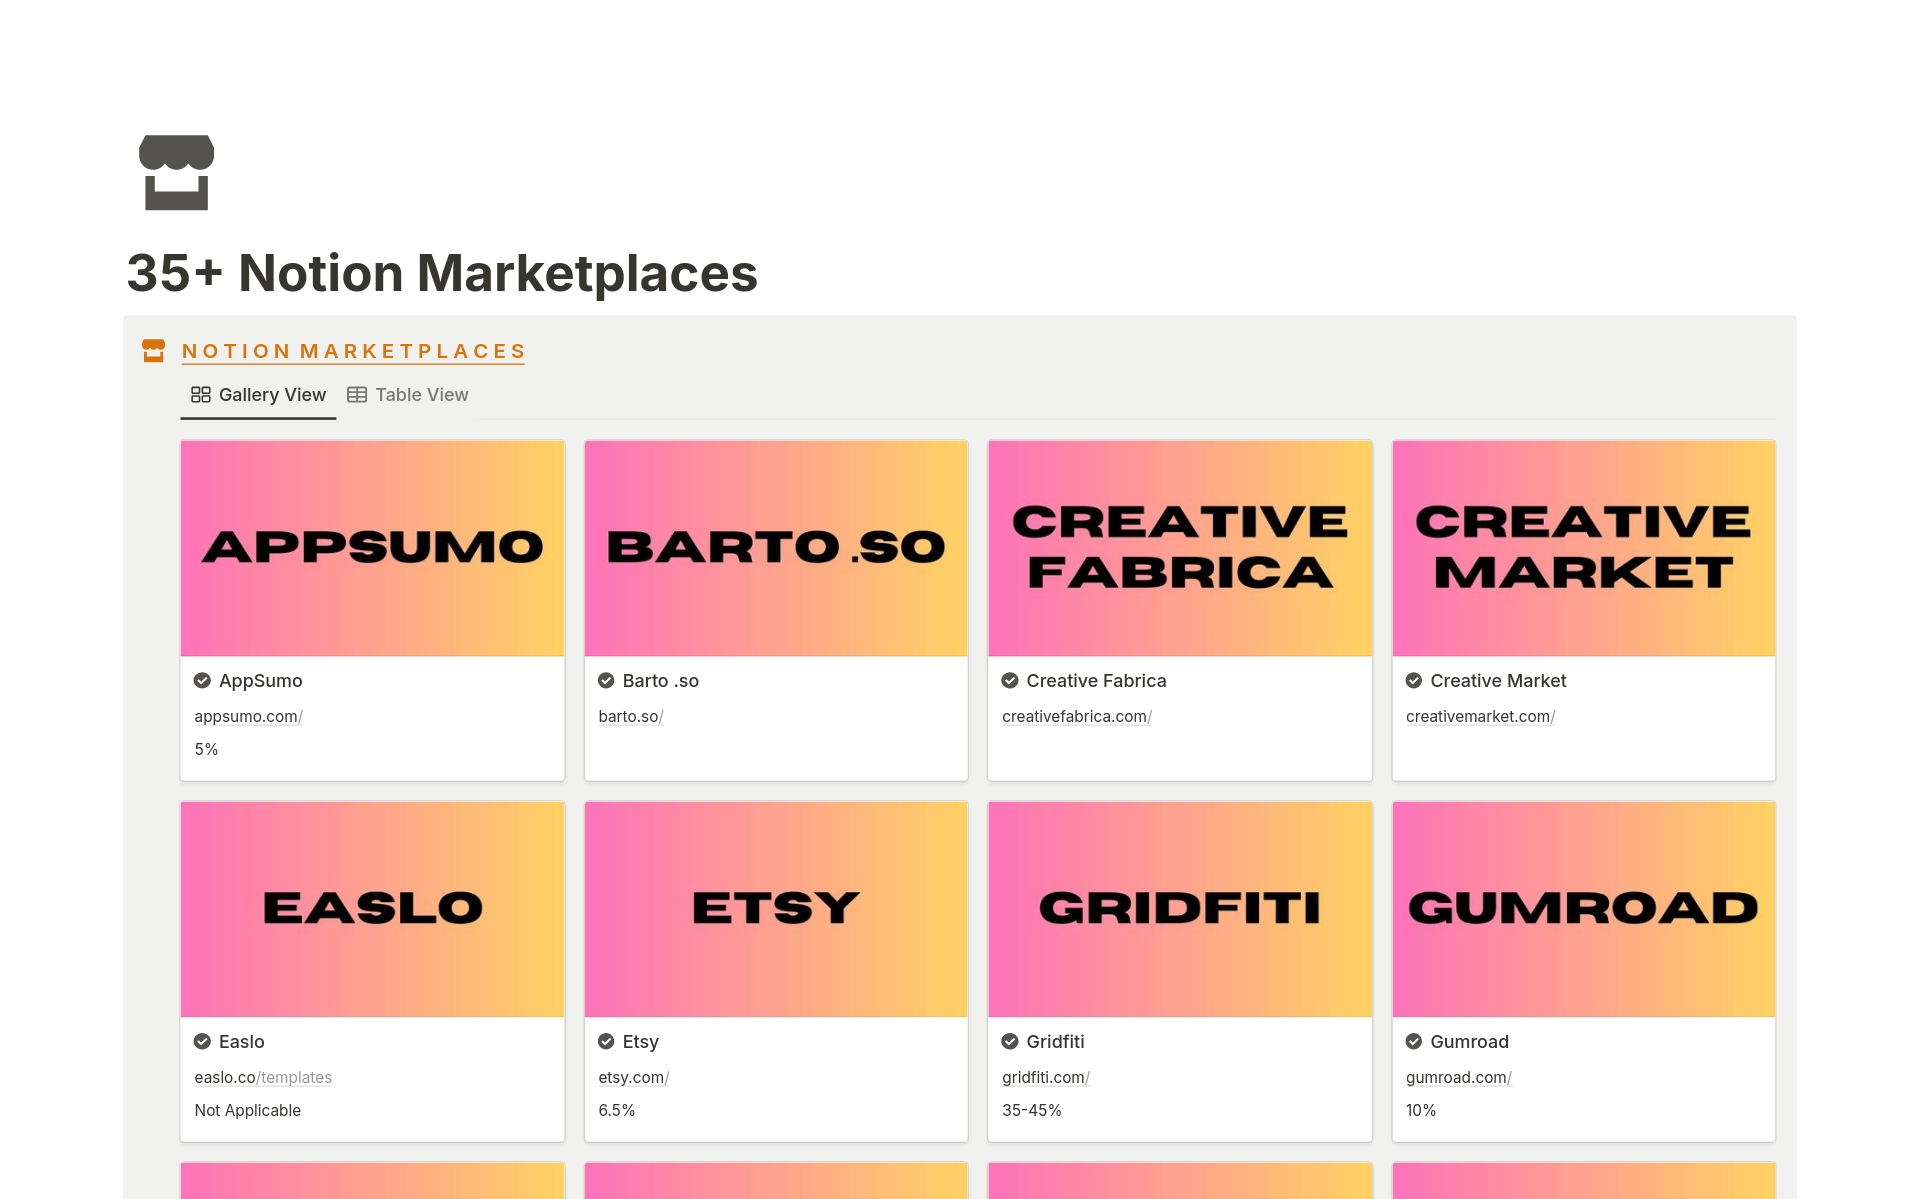Image resolution: width=1920 pixels, height=1199 pixels.
Task: Click the Gallery View grid icon
Action: click(x=201, y=395)
